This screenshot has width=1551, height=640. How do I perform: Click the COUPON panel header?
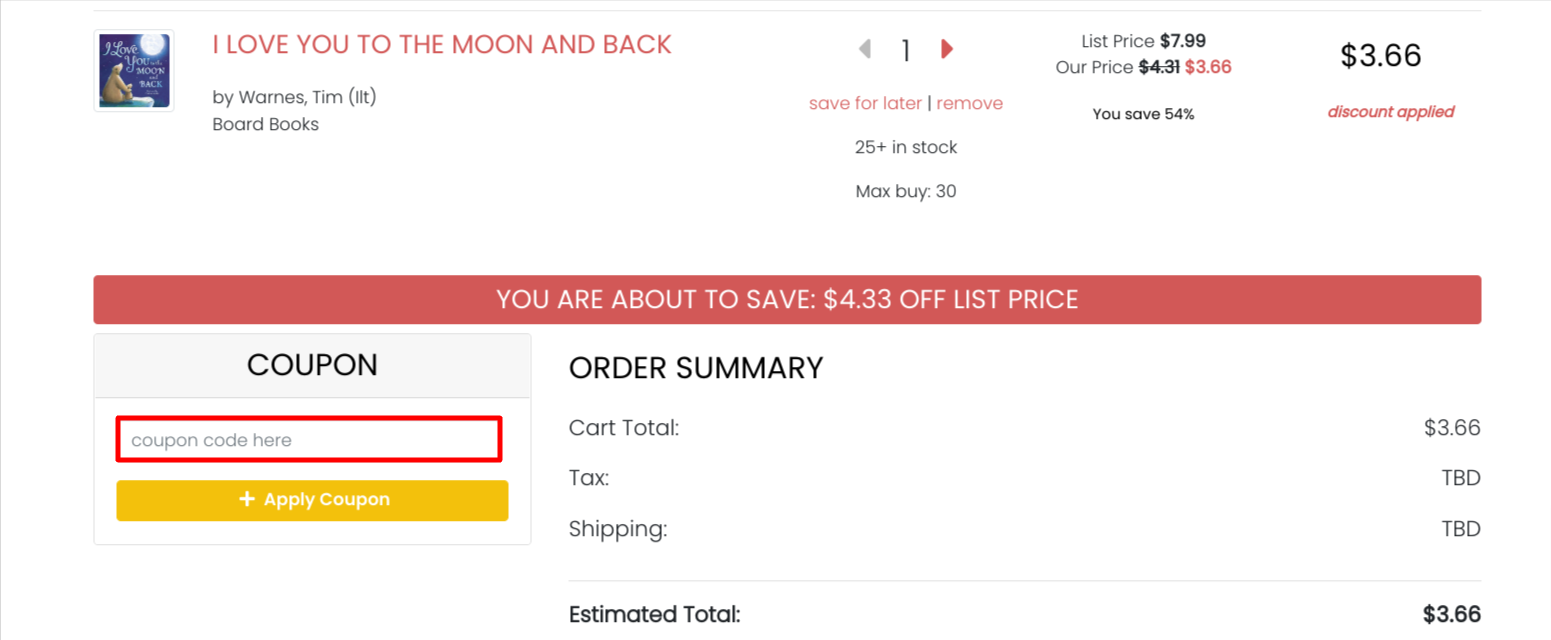tap(311, 364)
